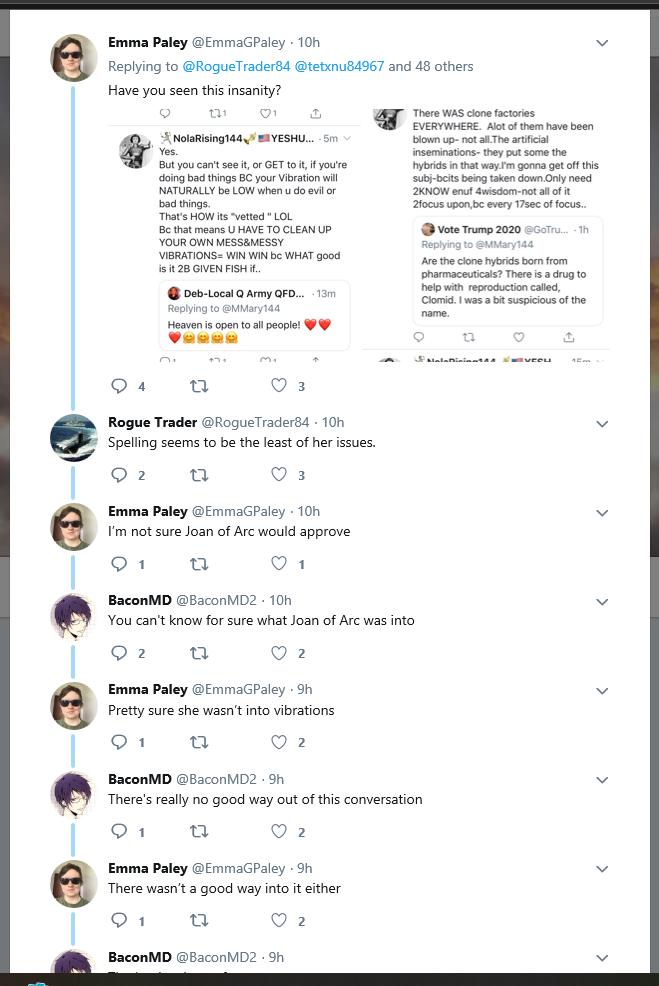Retweet BaconMD's "no good way out" tweet
The image size is (659, 986).
click(x=199, y=831)
